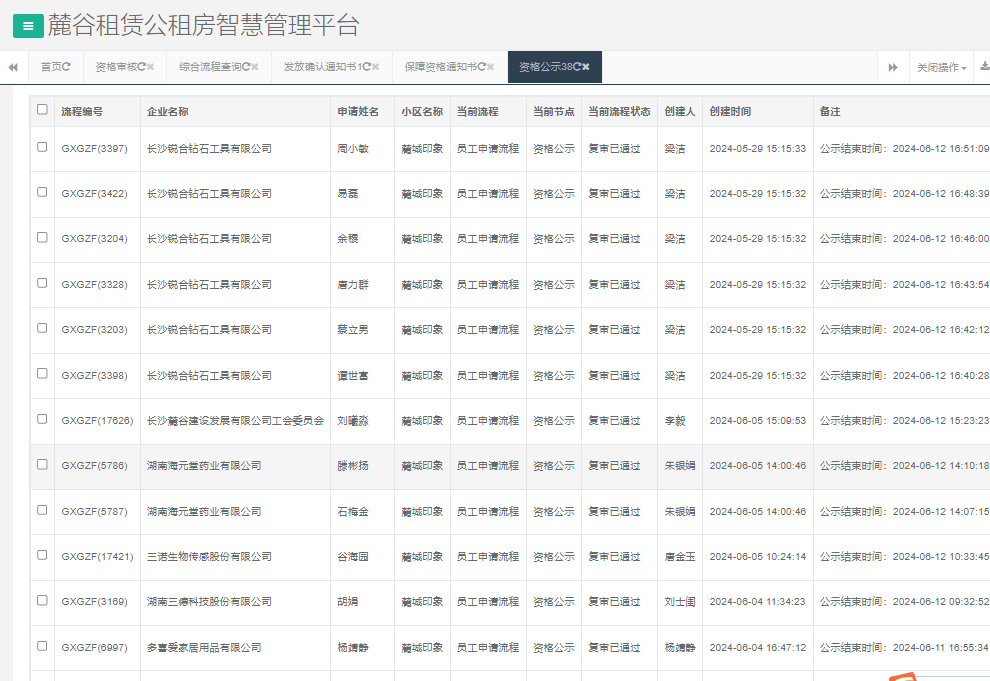The width and height of the screenshot is (990, 681).
Task: Click the download/export icon at top right
Action: 985,67
